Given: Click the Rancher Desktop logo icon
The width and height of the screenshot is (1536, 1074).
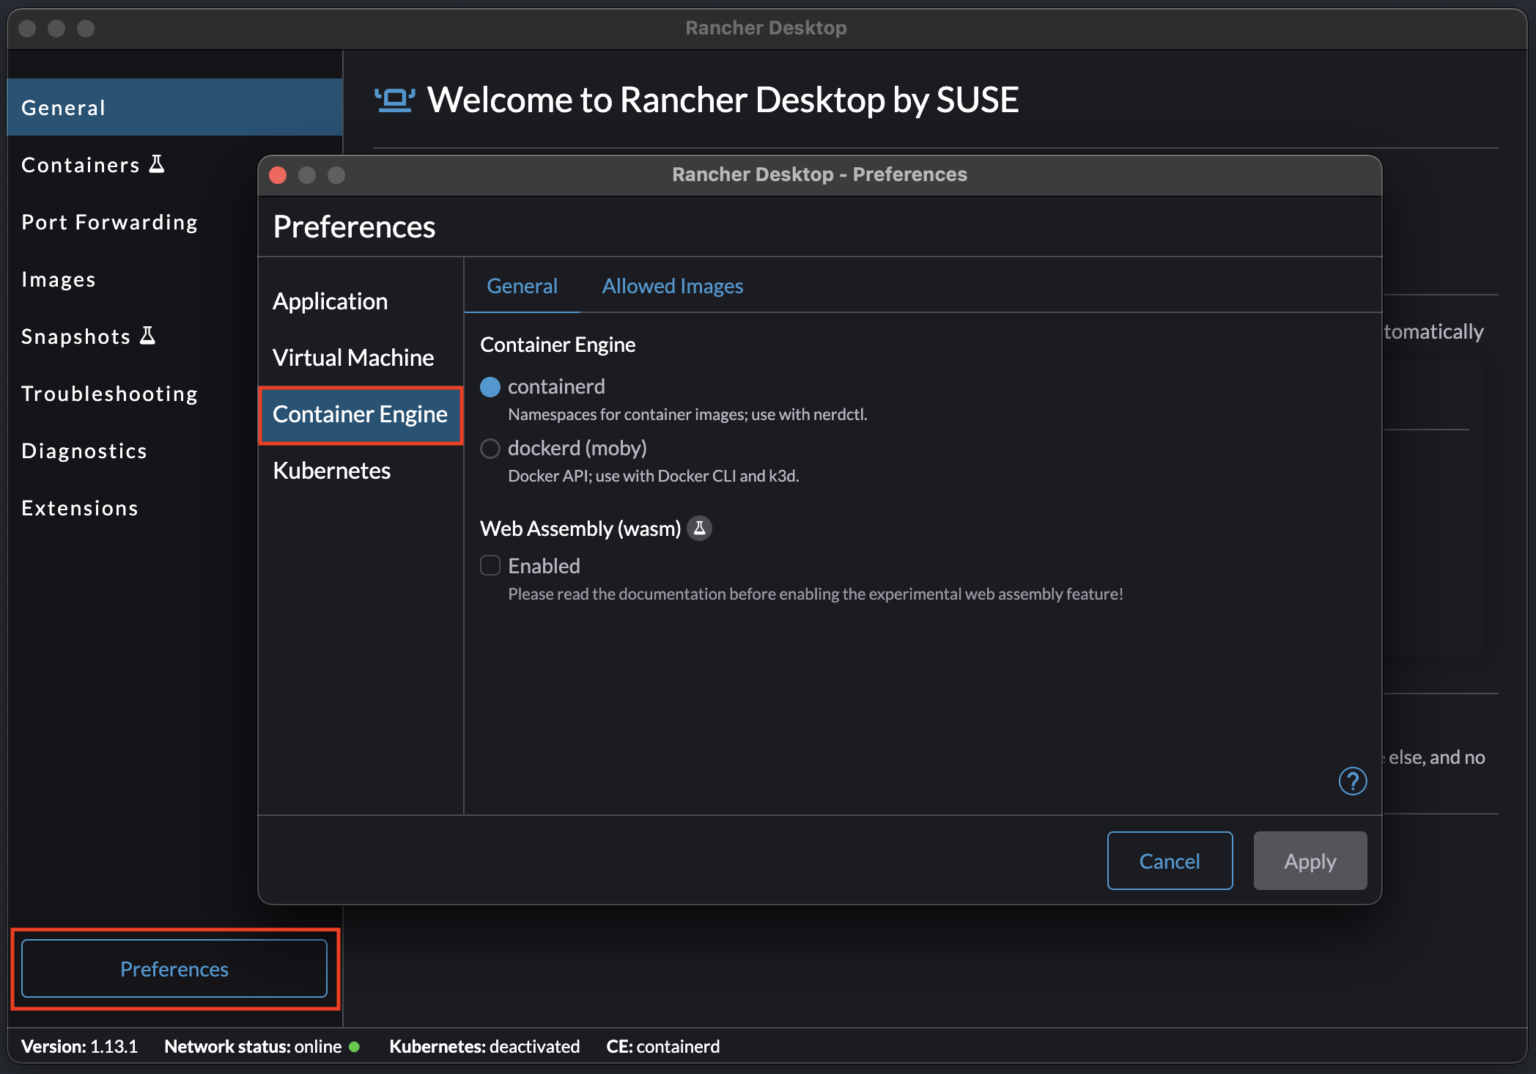Looking at the screenshot, I should (394, 100).
